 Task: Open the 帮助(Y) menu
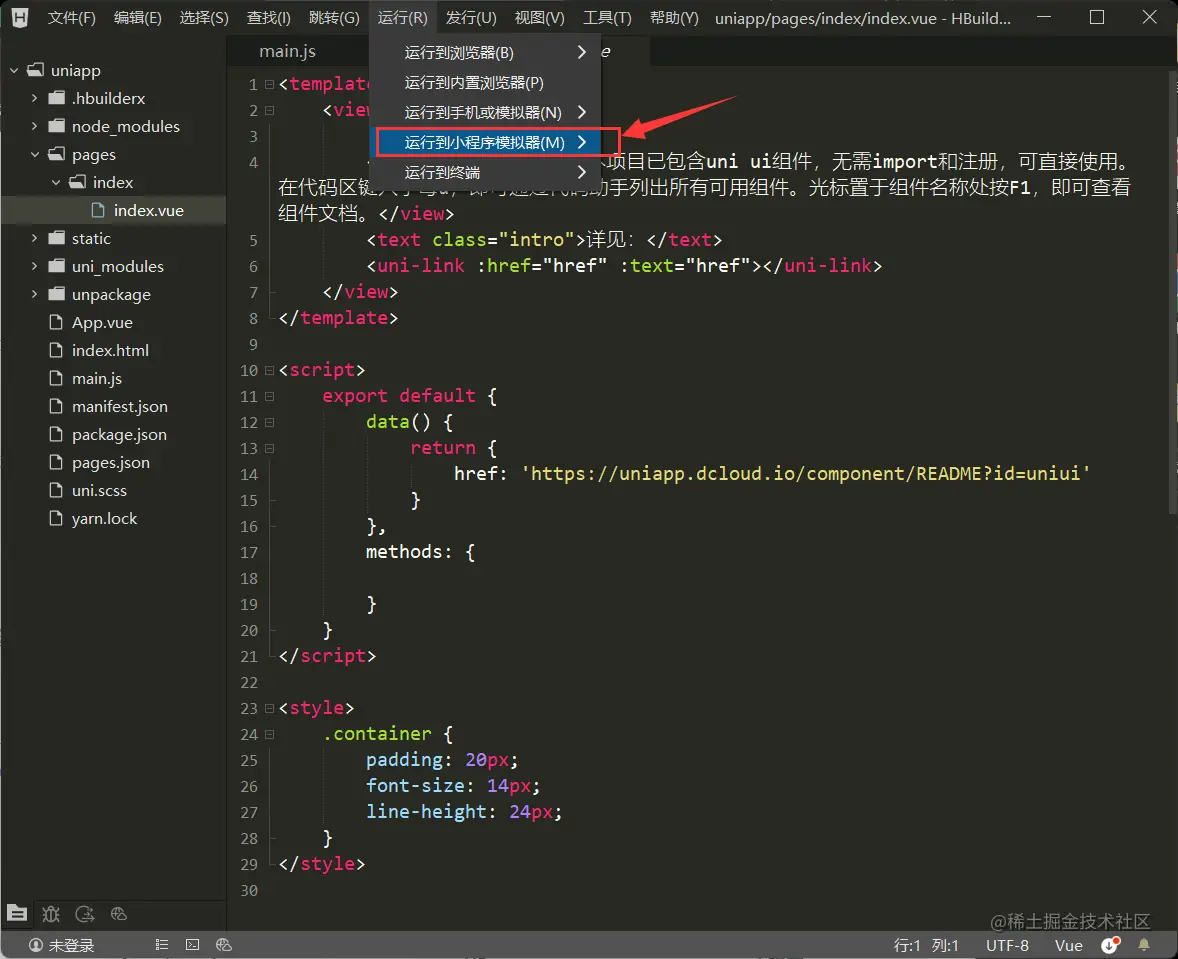(674, 17)
